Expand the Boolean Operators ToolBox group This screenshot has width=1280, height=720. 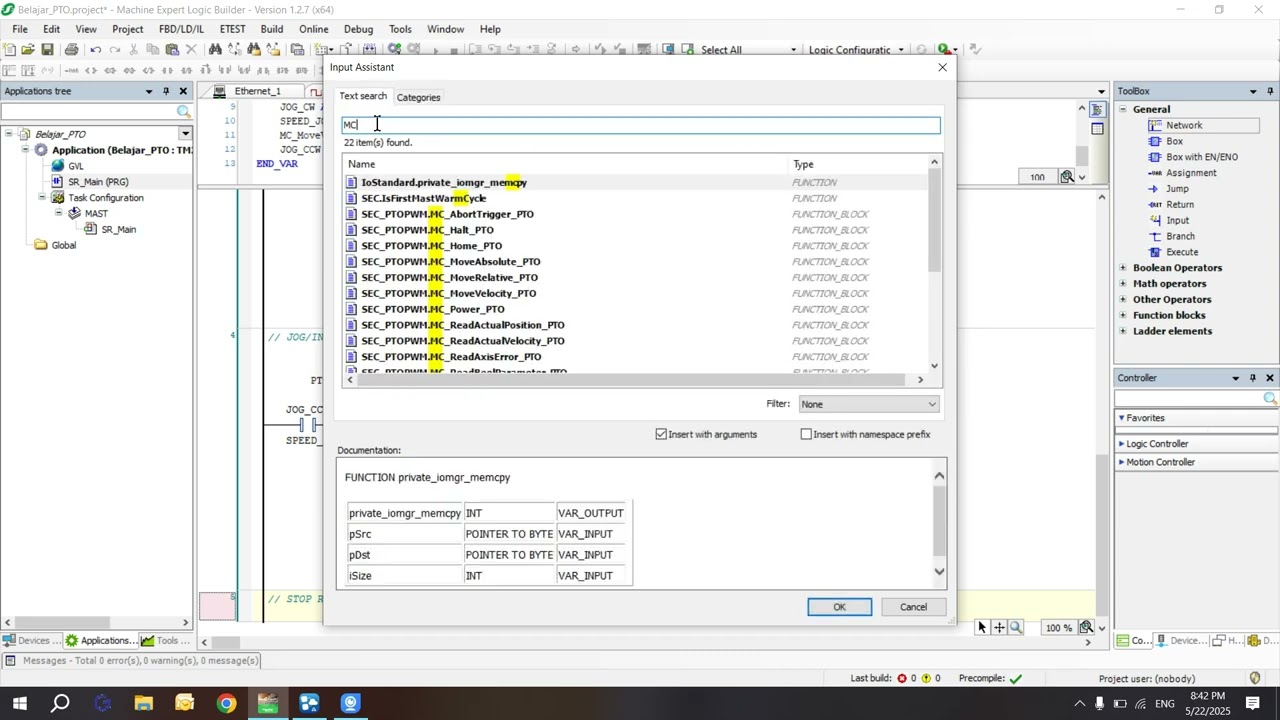[1123, 268]
